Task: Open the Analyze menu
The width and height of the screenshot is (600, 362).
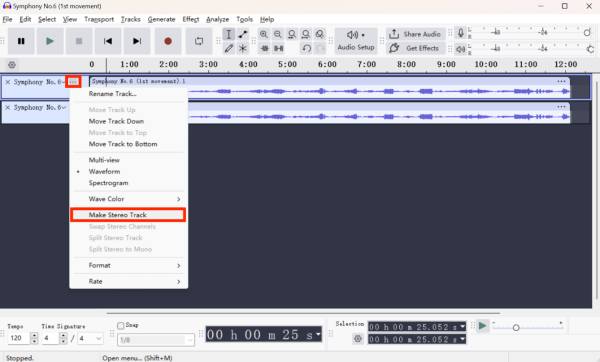Action: click(x=217, y=19)
